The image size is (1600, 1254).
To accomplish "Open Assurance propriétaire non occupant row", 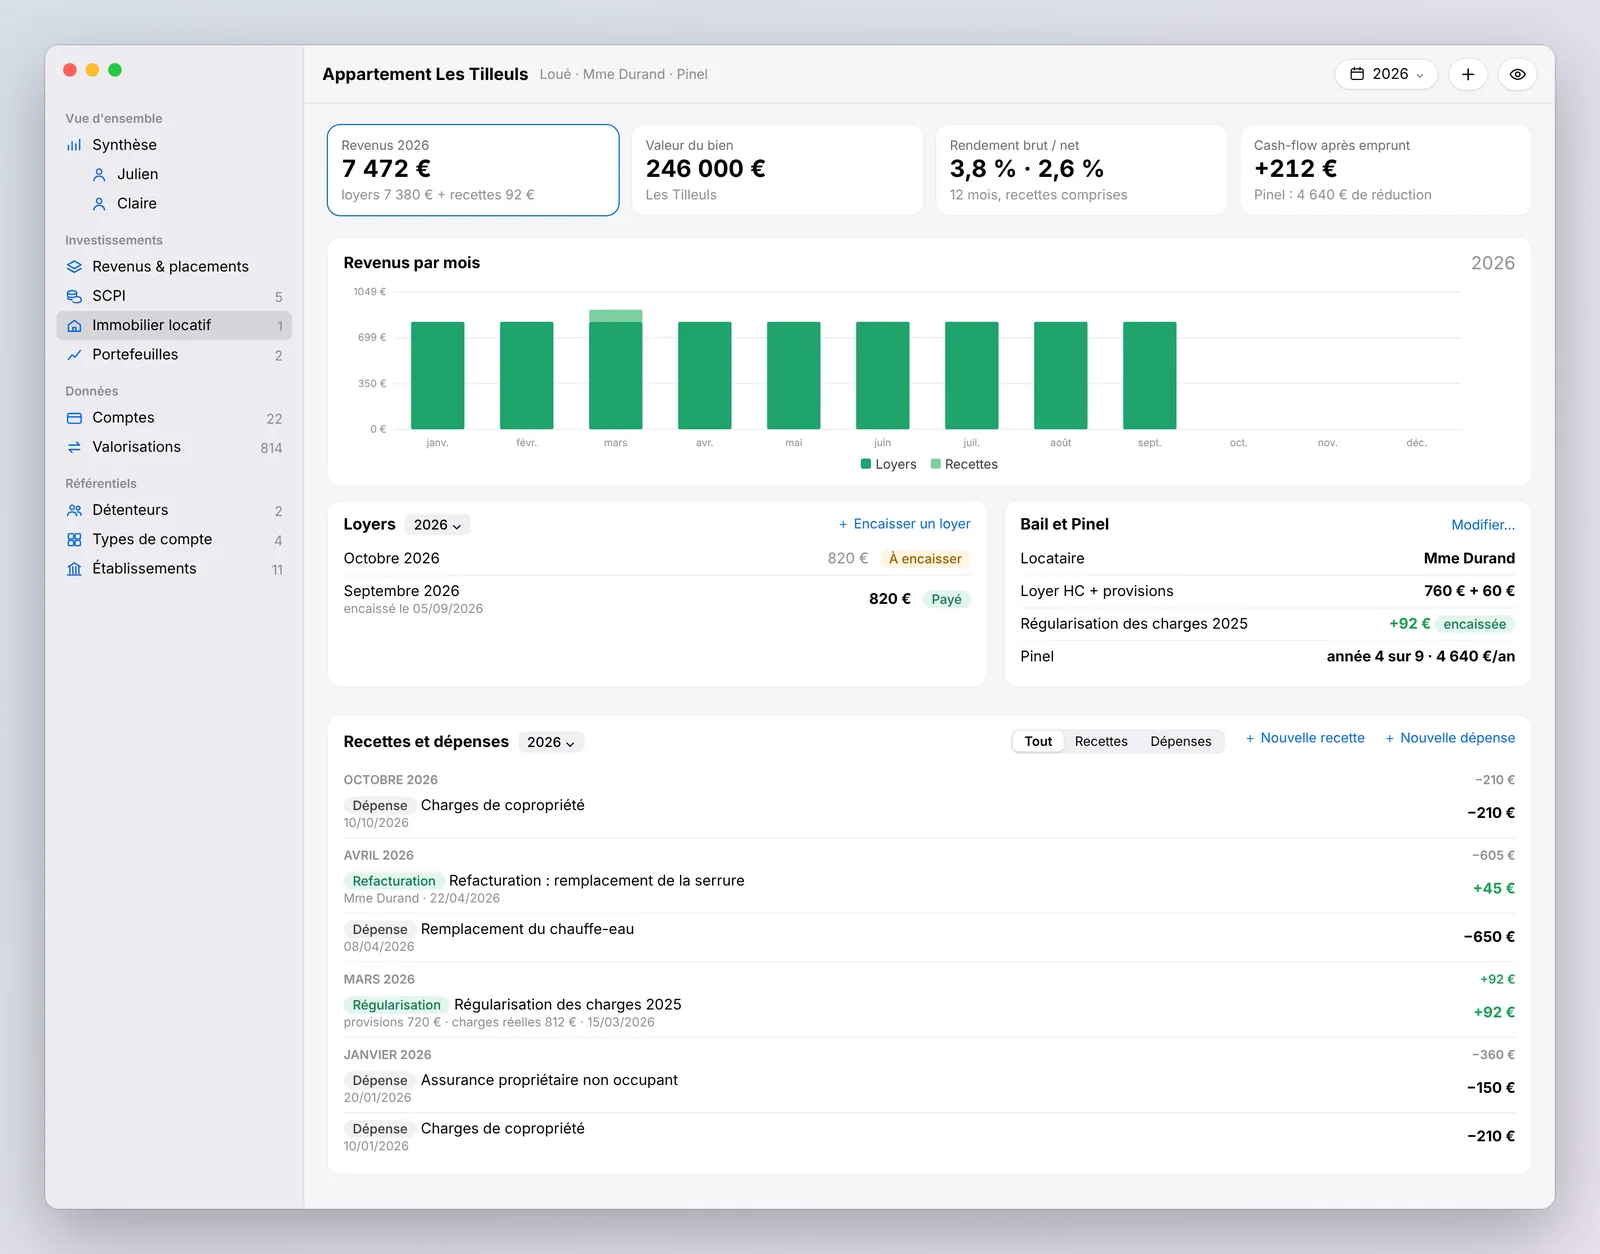I will 929,1089.
